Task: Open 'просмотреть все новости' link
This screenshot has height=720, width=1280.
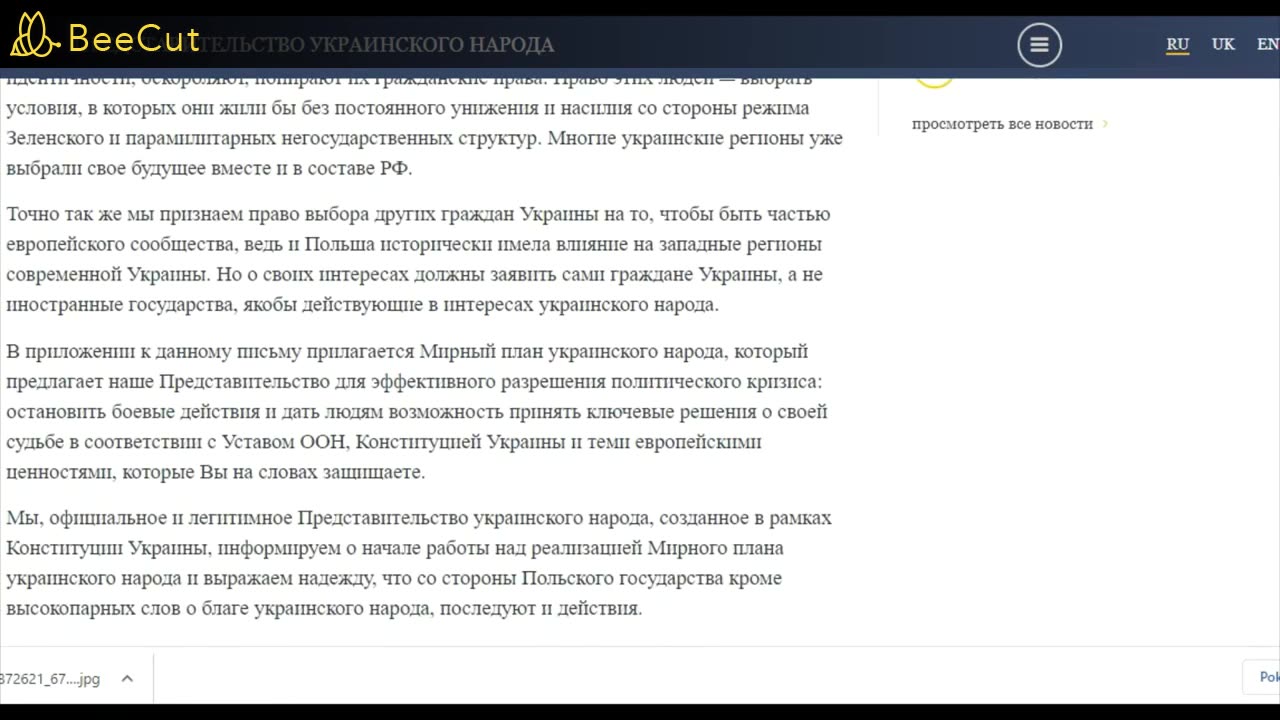Action: coord(1002,124)
